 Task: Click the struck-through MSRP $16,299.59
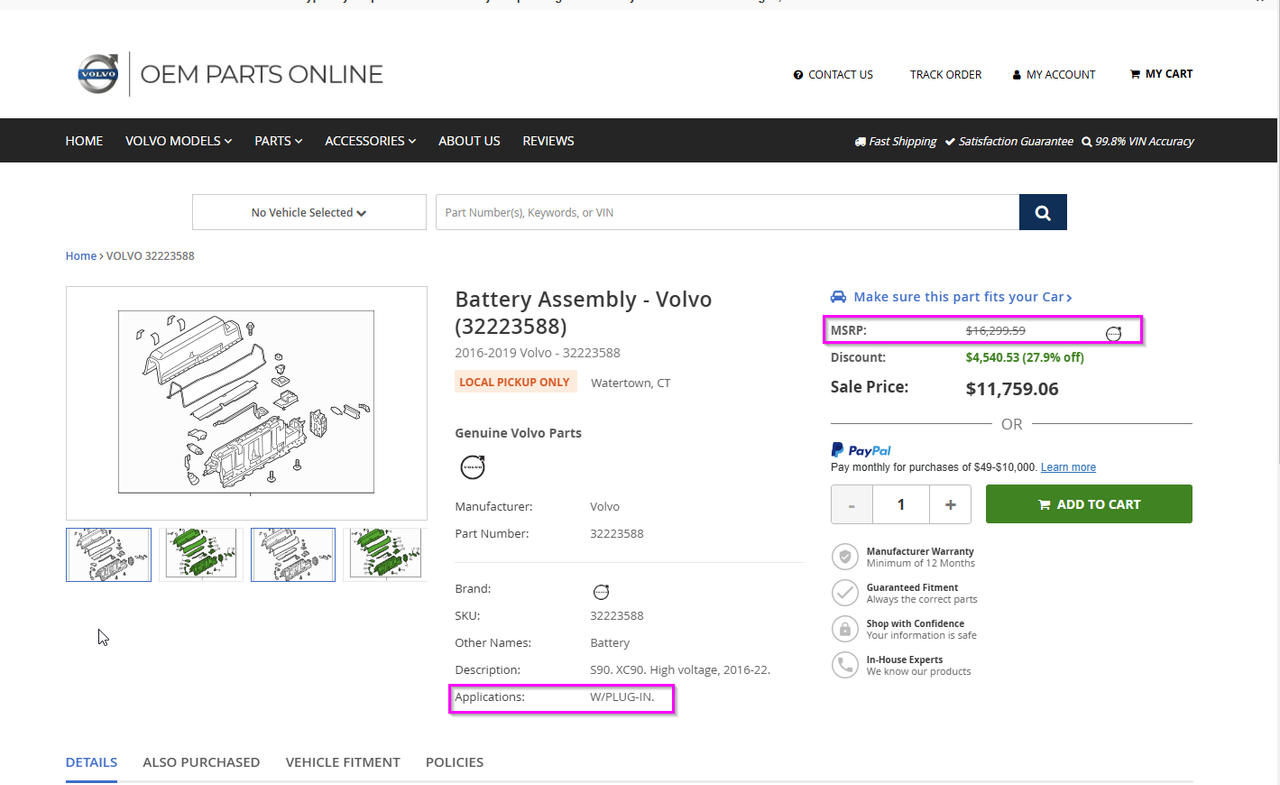click(x=995, y=330)
